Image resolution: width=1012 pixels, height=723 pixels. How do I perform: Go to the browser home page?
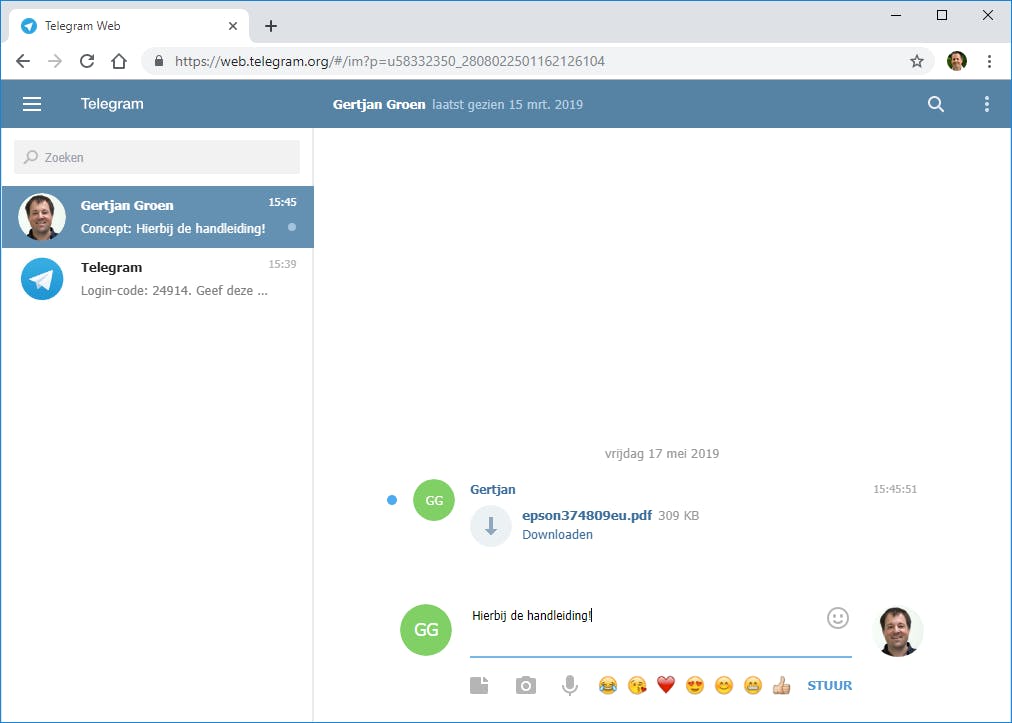point(119,61)
